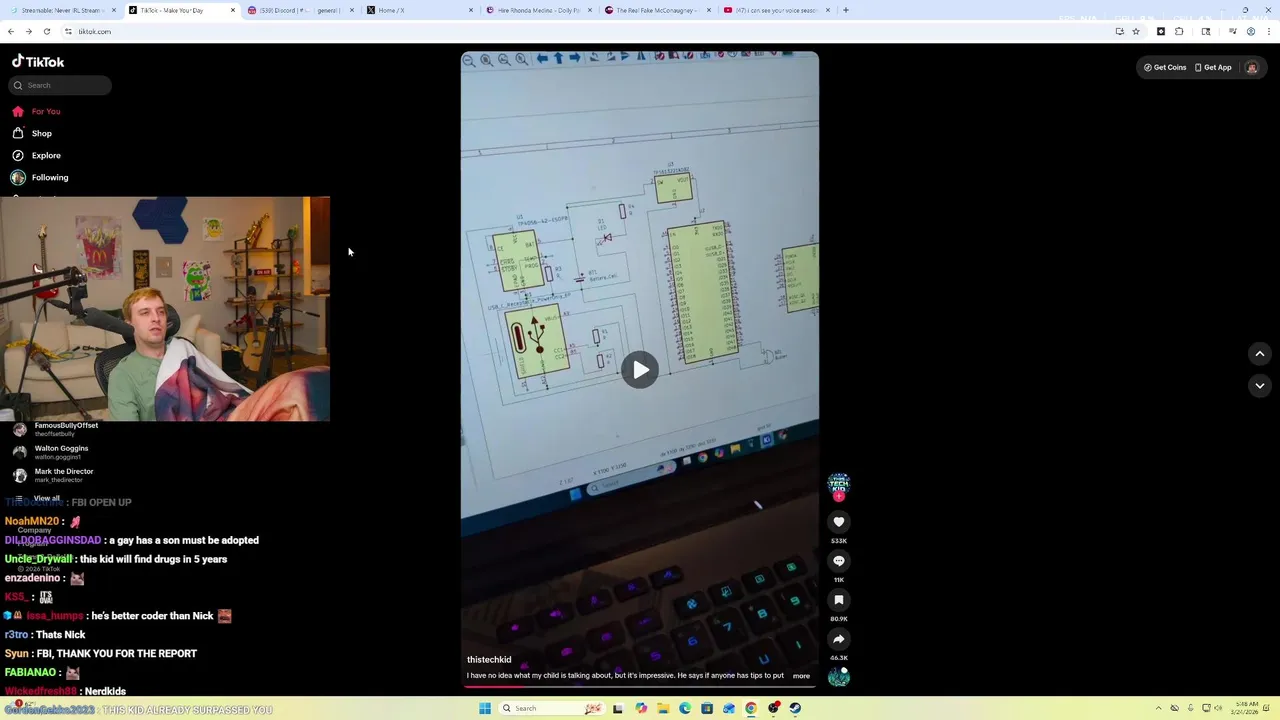Open the video comments
This screenshot has width=1280, height=720.
pos(839,561)
